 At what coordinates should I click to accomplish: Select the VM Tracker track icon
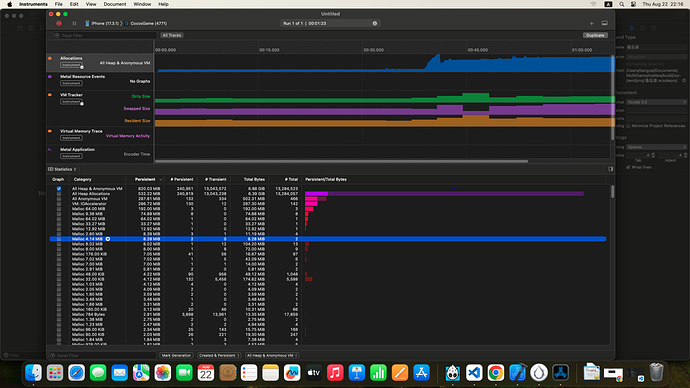coord(50,95)
